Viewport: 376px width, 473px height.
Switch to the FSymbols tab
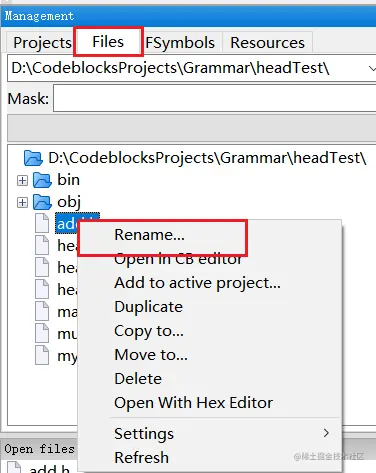point(180,43)
